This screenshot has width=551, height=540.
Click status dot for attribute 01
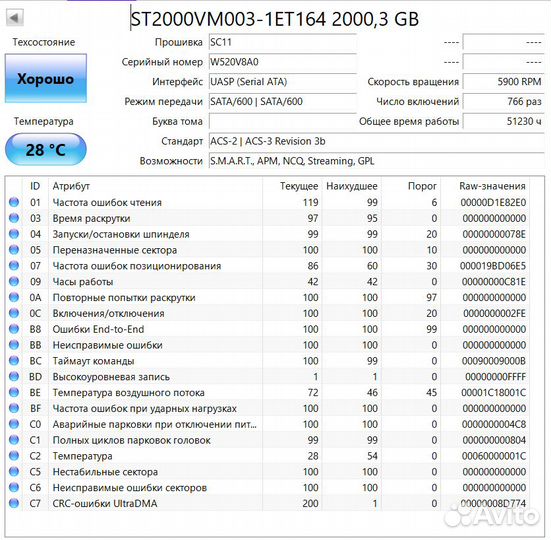point(14,202)
